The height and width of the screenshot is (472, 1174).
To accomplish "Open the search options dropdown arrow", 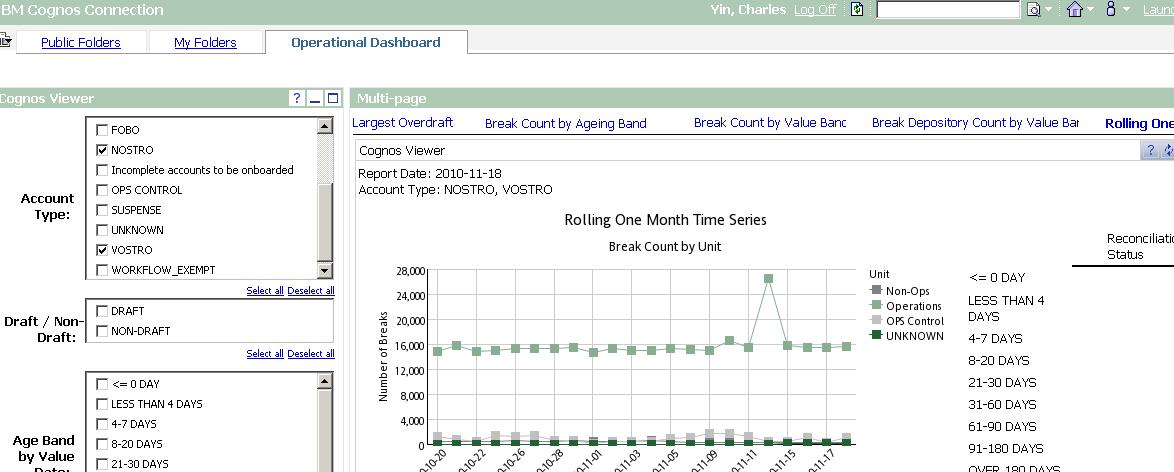I will click(1049, 10).
